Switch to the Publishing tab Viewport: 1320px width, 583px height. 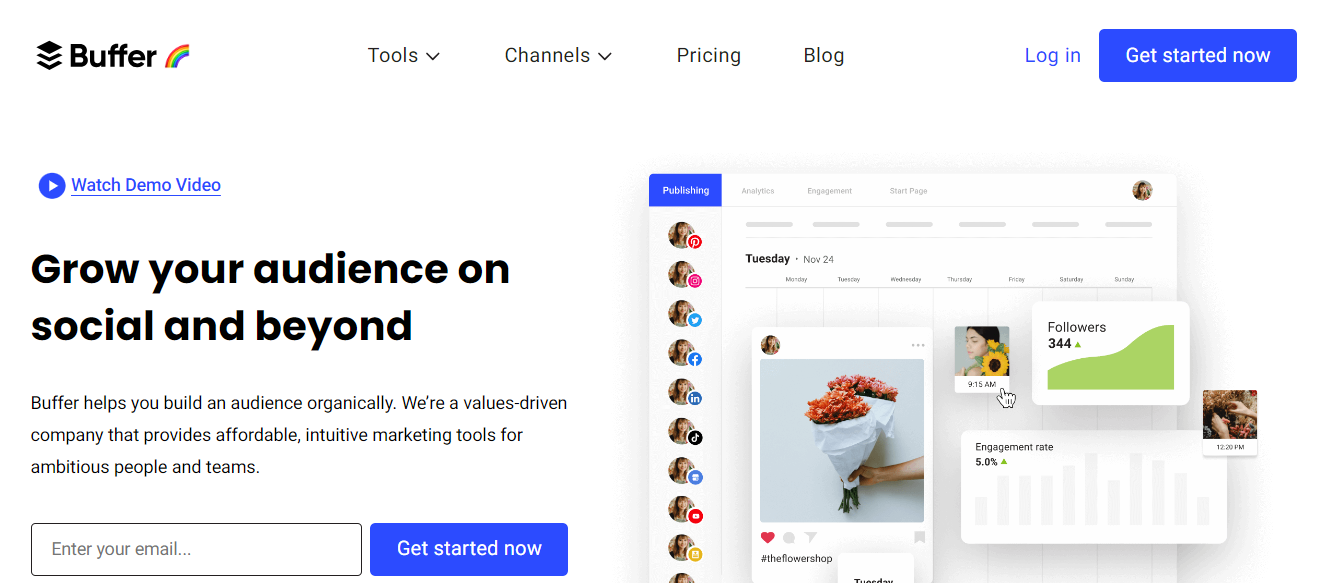click(x=685, y=191)
